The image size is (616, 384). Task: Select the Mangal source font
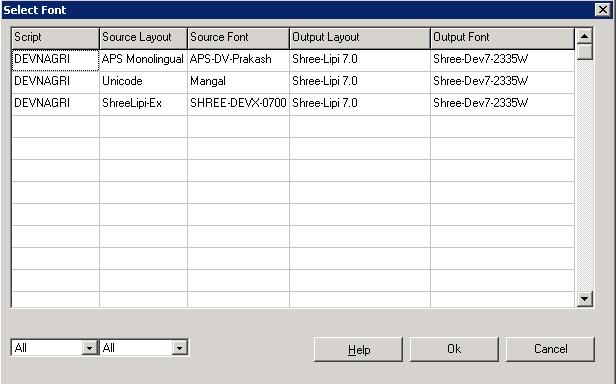(238, 82)
